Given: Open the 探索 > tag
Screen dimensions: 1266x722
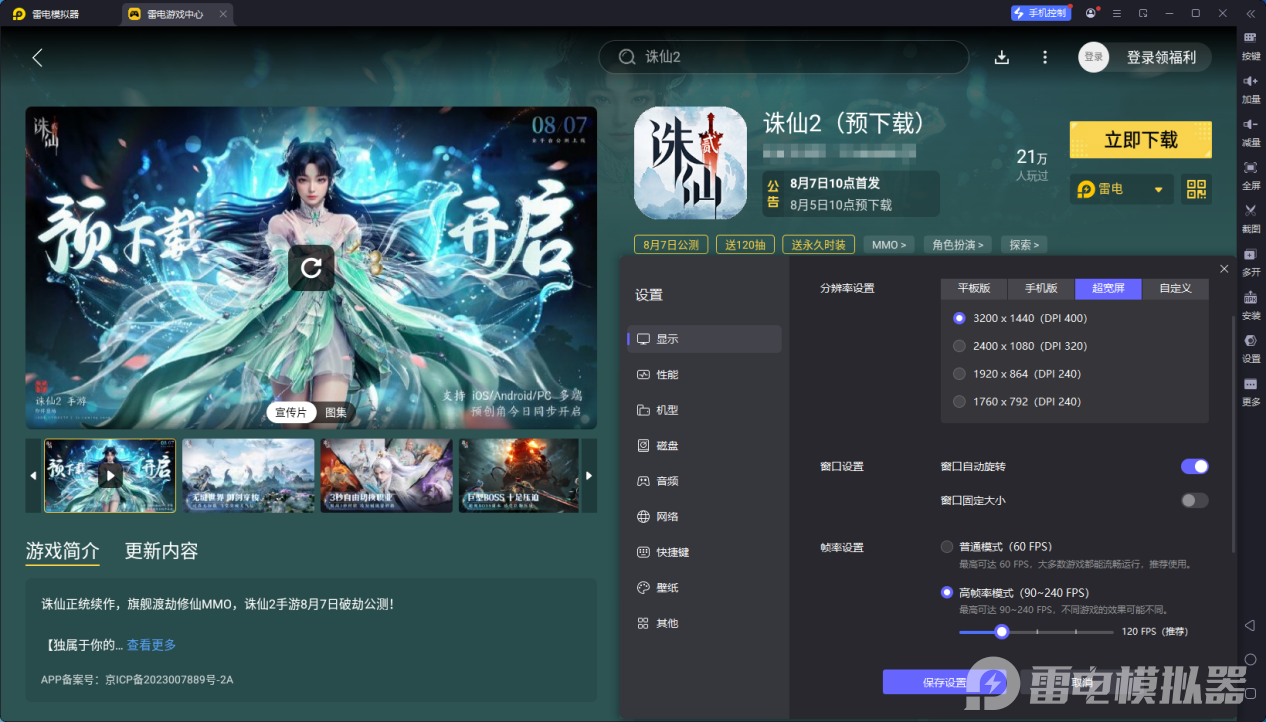Looking at the screenshot, I should click(1024, 244).
